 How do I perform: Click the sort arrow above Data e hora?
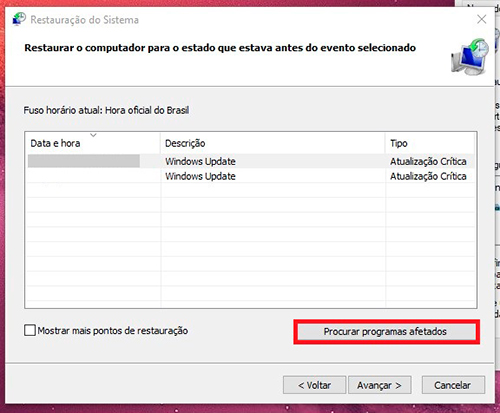tap(93, 135)
